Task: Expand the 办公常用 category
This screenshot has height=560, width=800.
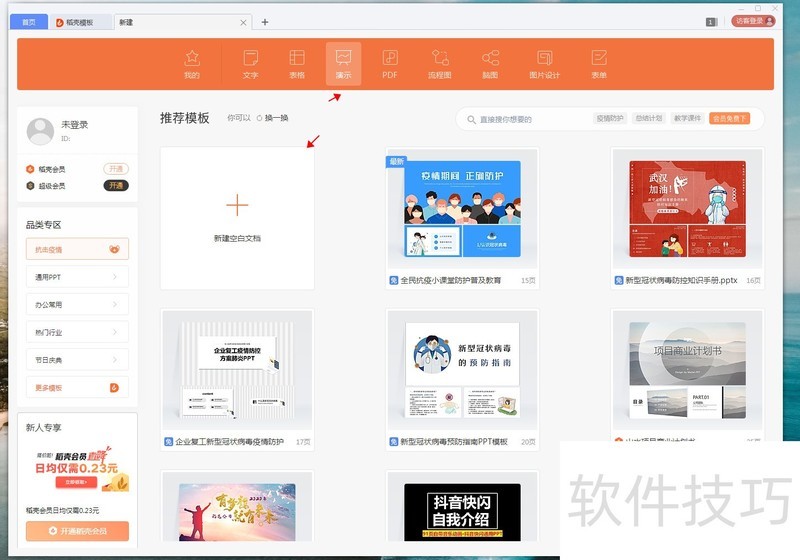Action: 78,304
